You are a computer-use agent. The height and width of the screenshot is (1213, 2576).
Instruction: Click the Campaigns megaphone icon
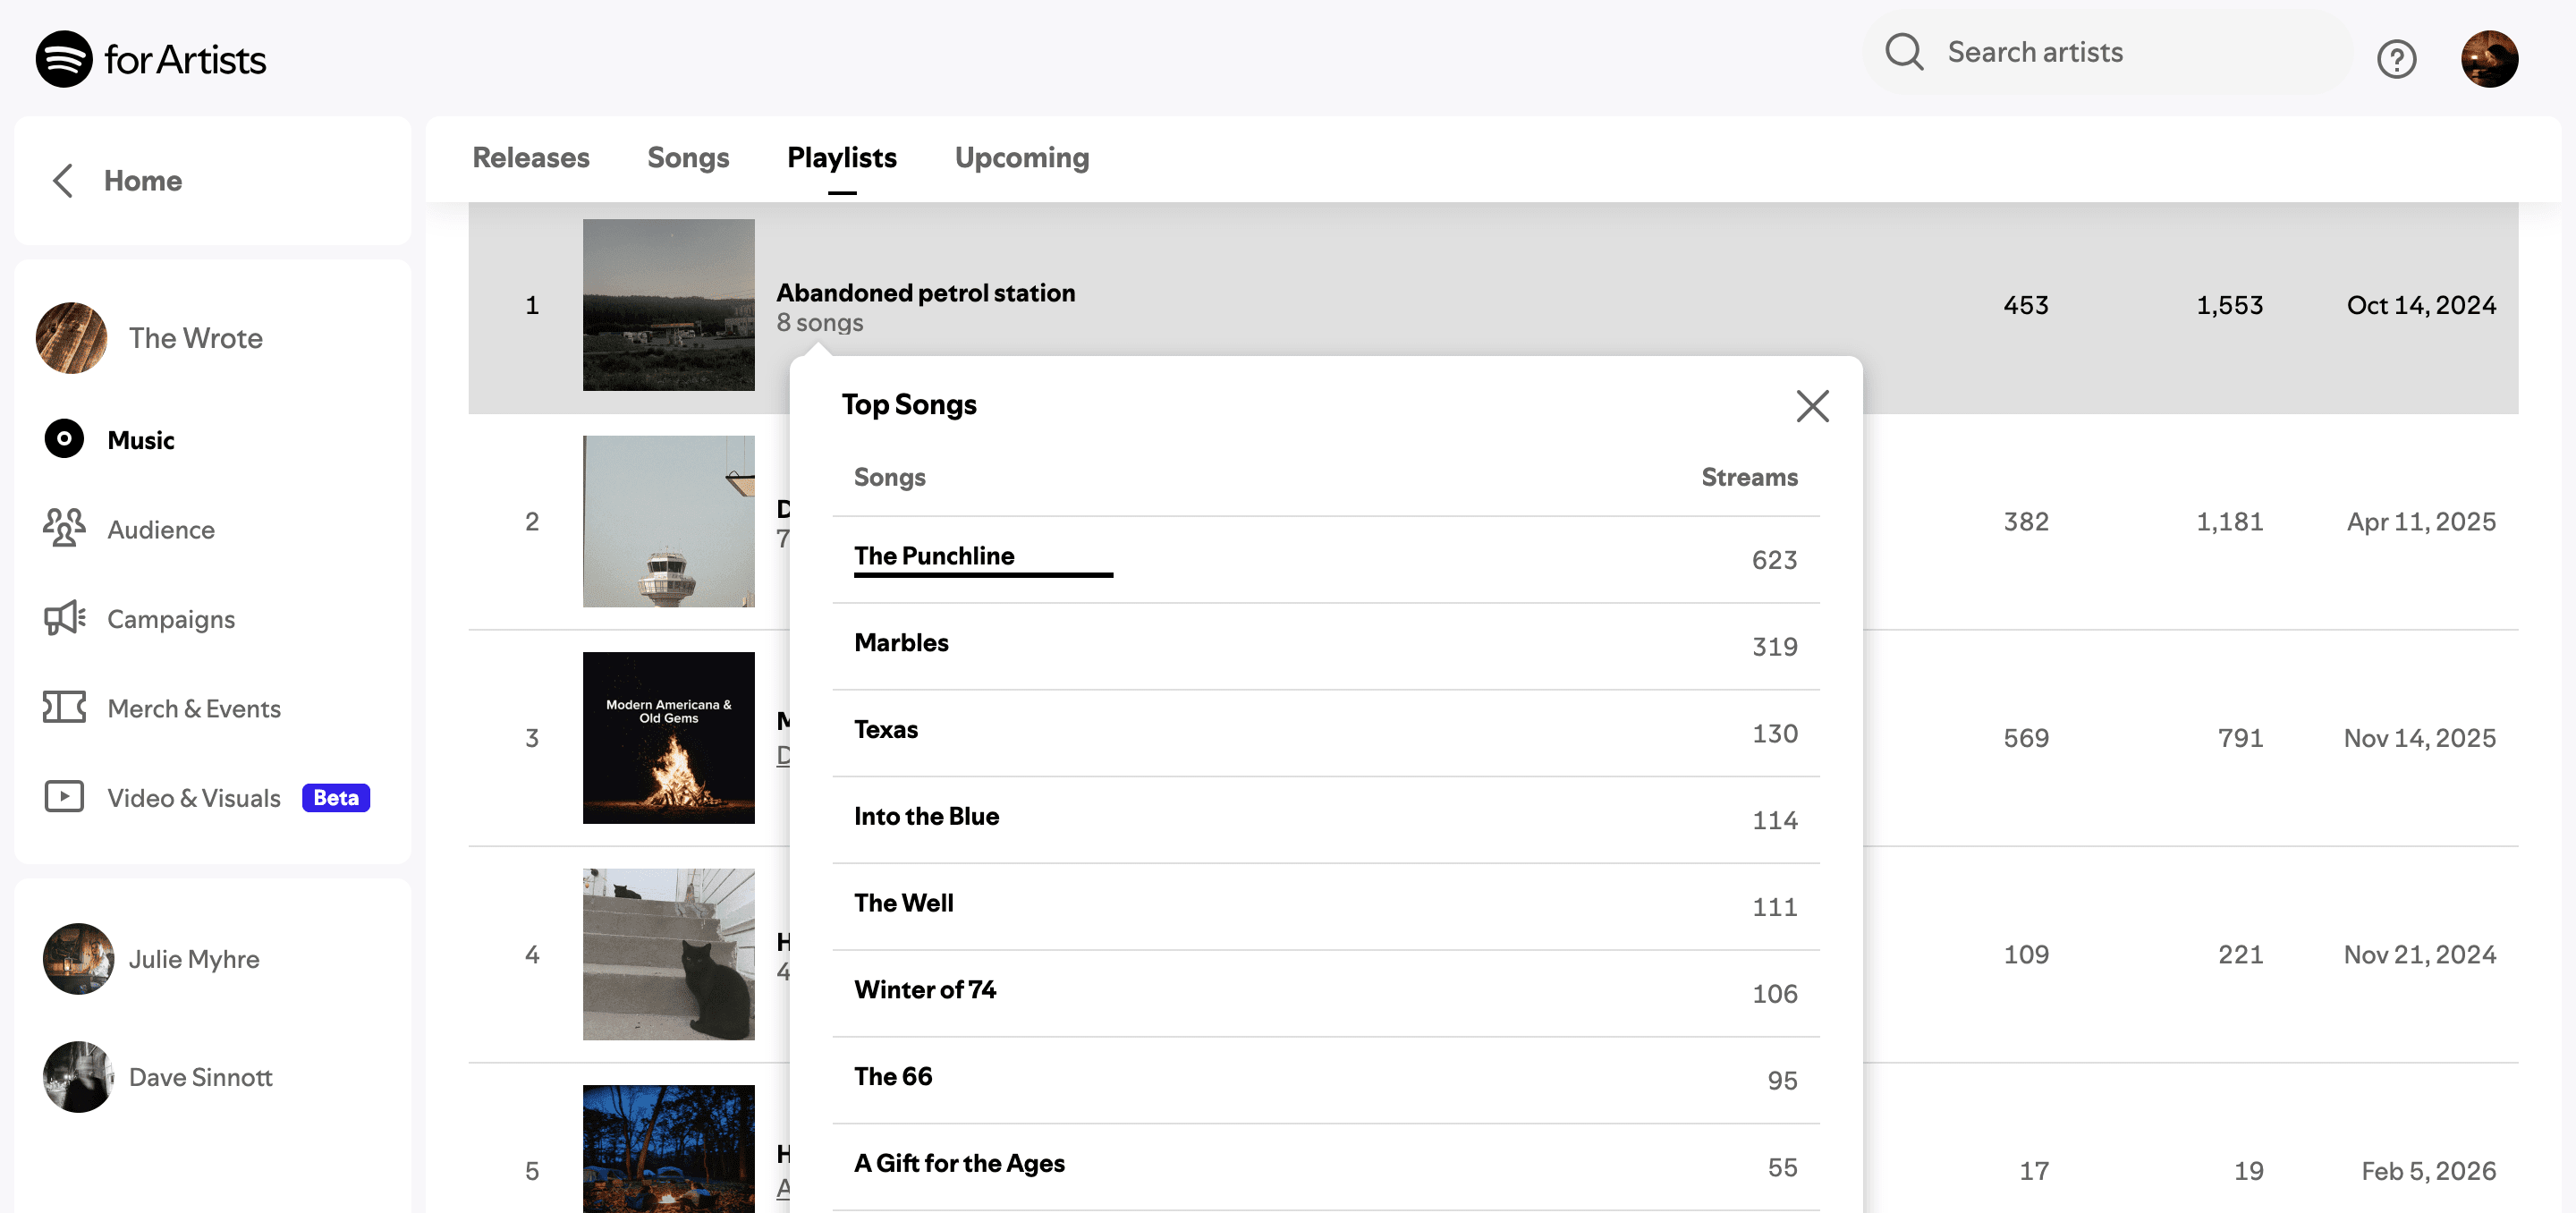click(64, 618)
